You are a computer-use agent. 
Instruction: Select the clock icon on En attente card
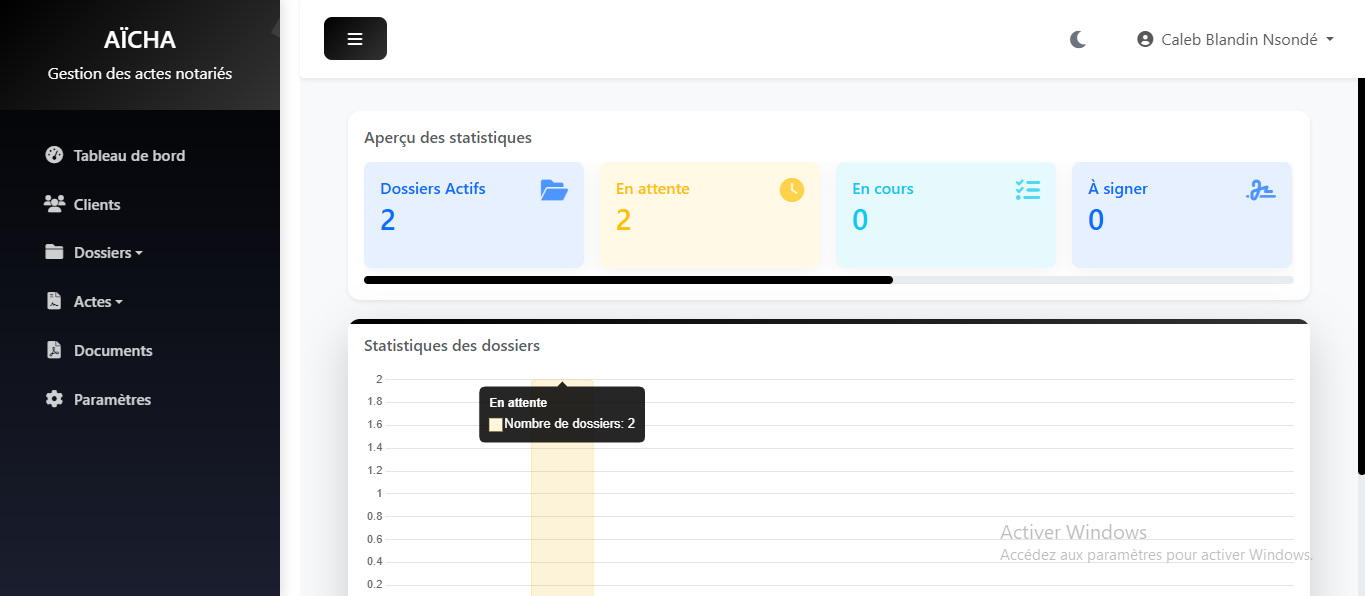coord(790,189)
